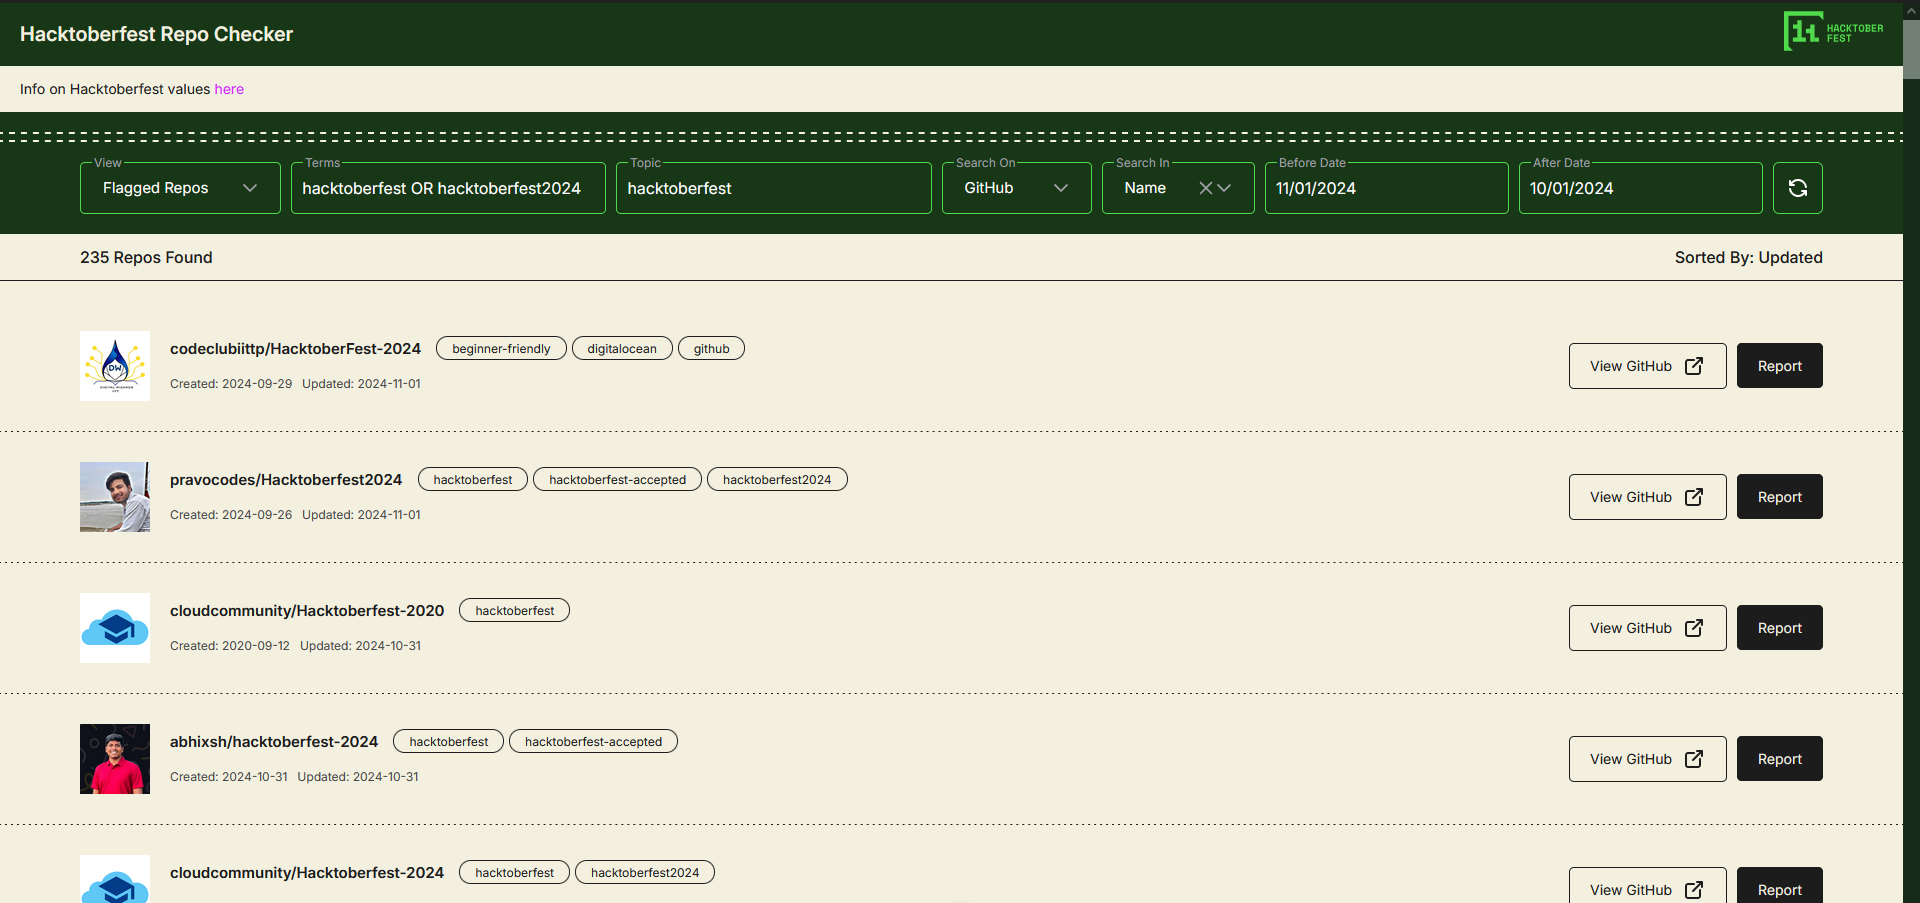Image resolution: width=1920 pixels, height=903 pixels.
Task: Click codeclubiittp avatar thumbnail
Action: tap(115, 366)
